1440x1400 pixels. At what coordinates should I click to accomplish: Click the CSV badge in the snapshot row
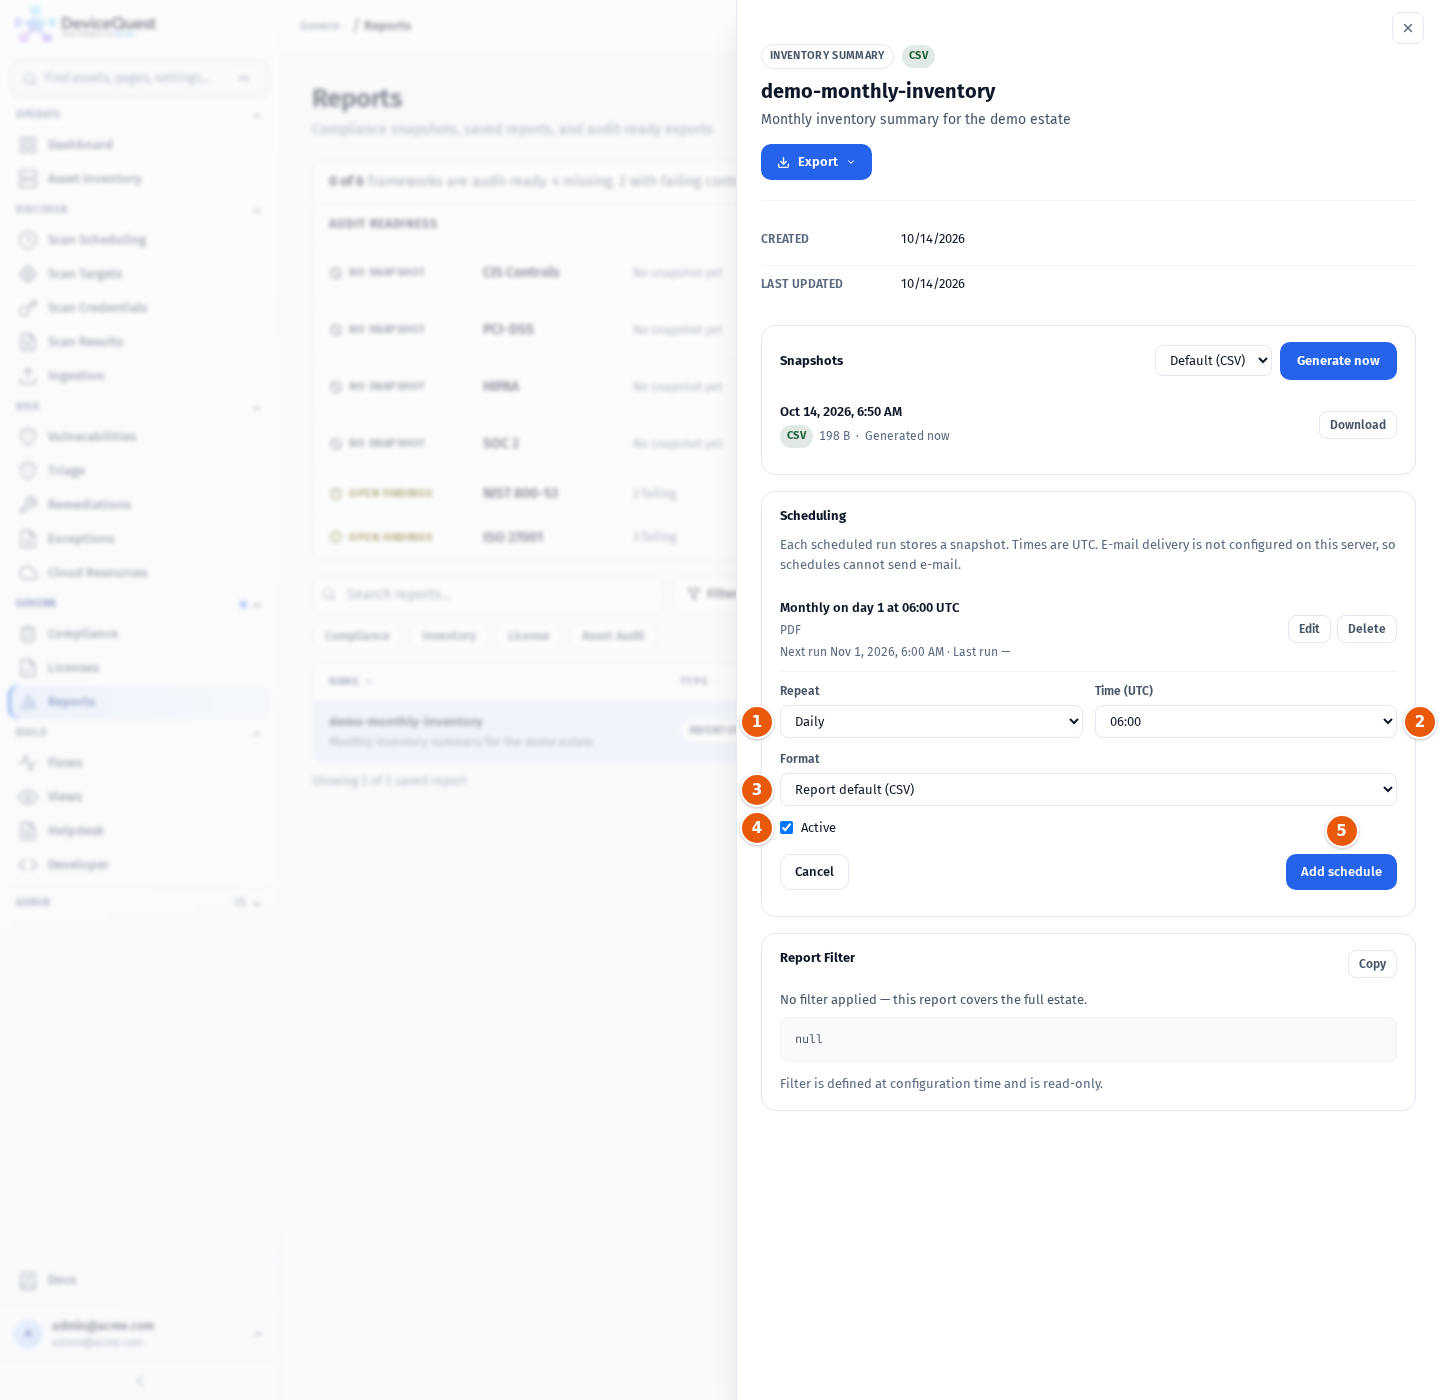[796, 436]
